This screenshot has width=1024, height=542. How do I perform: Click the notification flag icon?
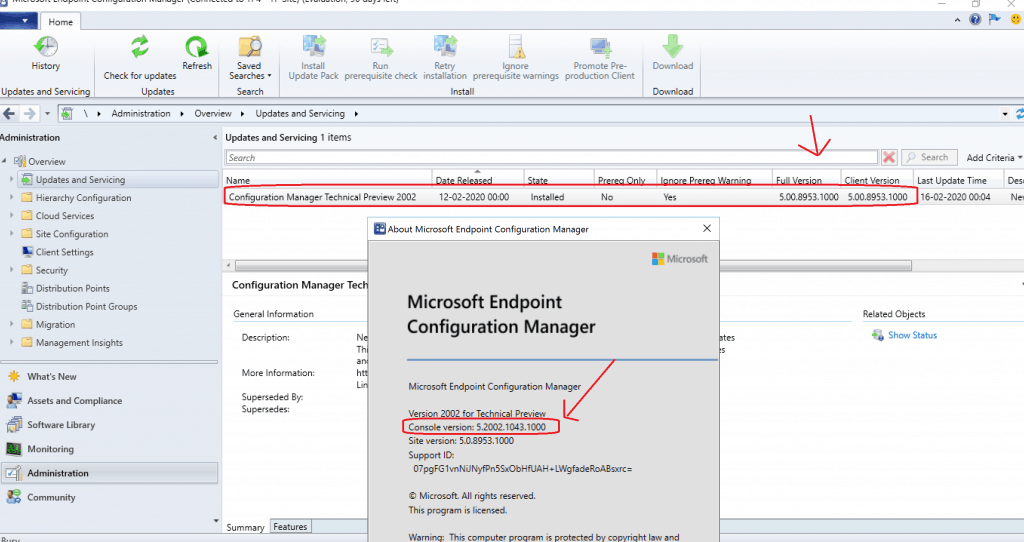(x=995, y=20)
